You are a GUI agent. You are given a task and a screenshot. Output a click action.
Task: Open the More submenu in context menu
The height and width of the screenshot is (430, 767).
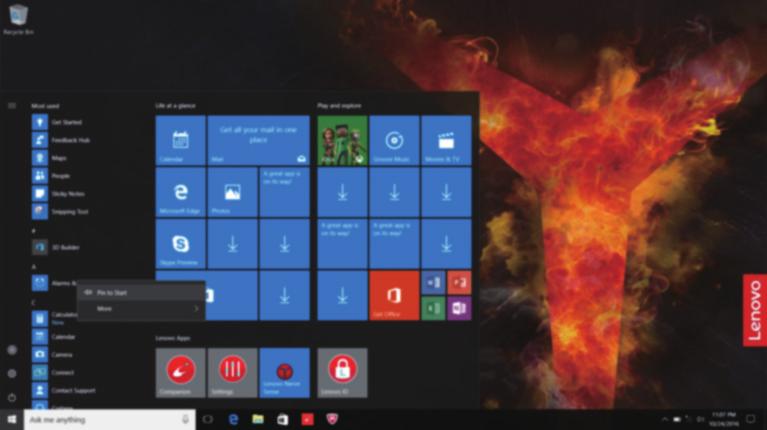[141, 309]
